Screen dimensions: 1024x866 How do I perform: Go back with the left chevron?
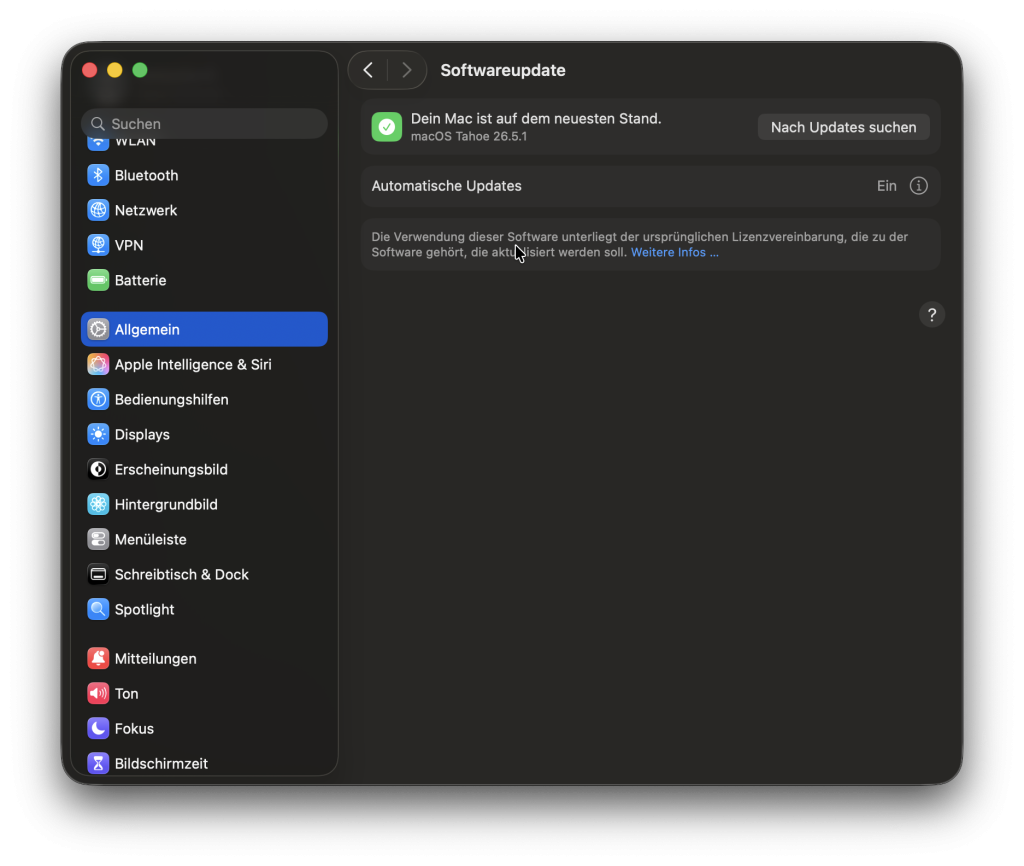tap(368, 70)
